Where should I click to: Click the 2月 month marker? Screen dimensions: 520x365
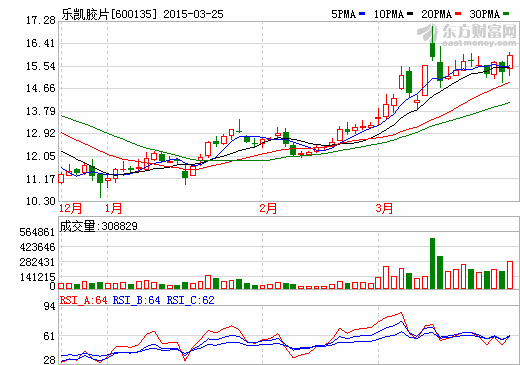pos(268,209)
